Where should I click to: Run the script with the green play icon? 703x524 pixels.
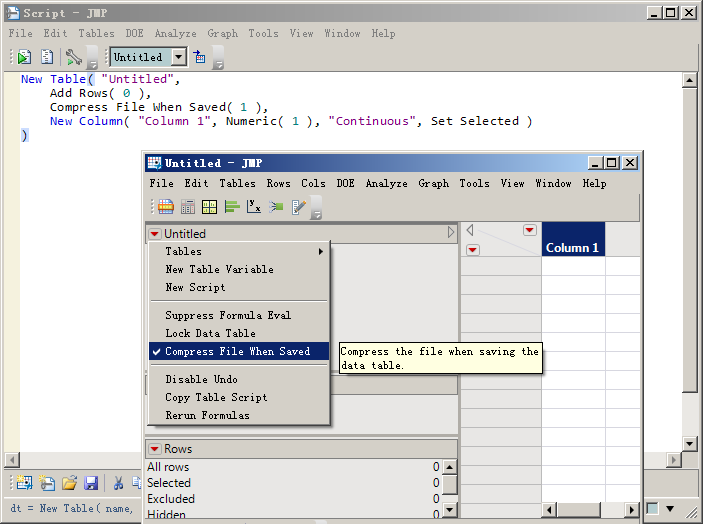pos(24,57)
